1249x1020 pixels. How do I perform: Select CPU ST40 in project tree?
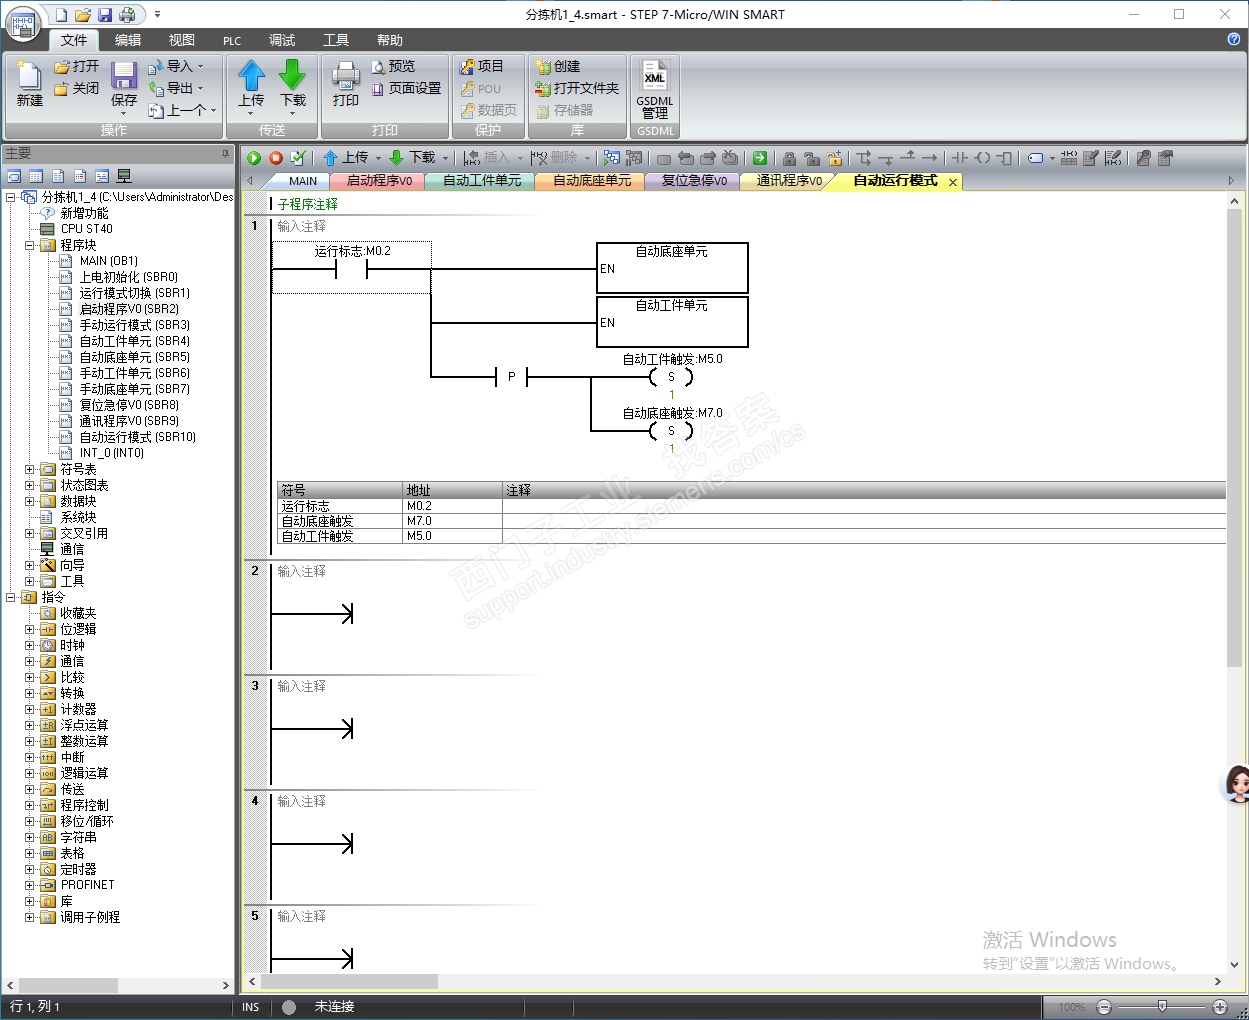[x=87, y=229]
